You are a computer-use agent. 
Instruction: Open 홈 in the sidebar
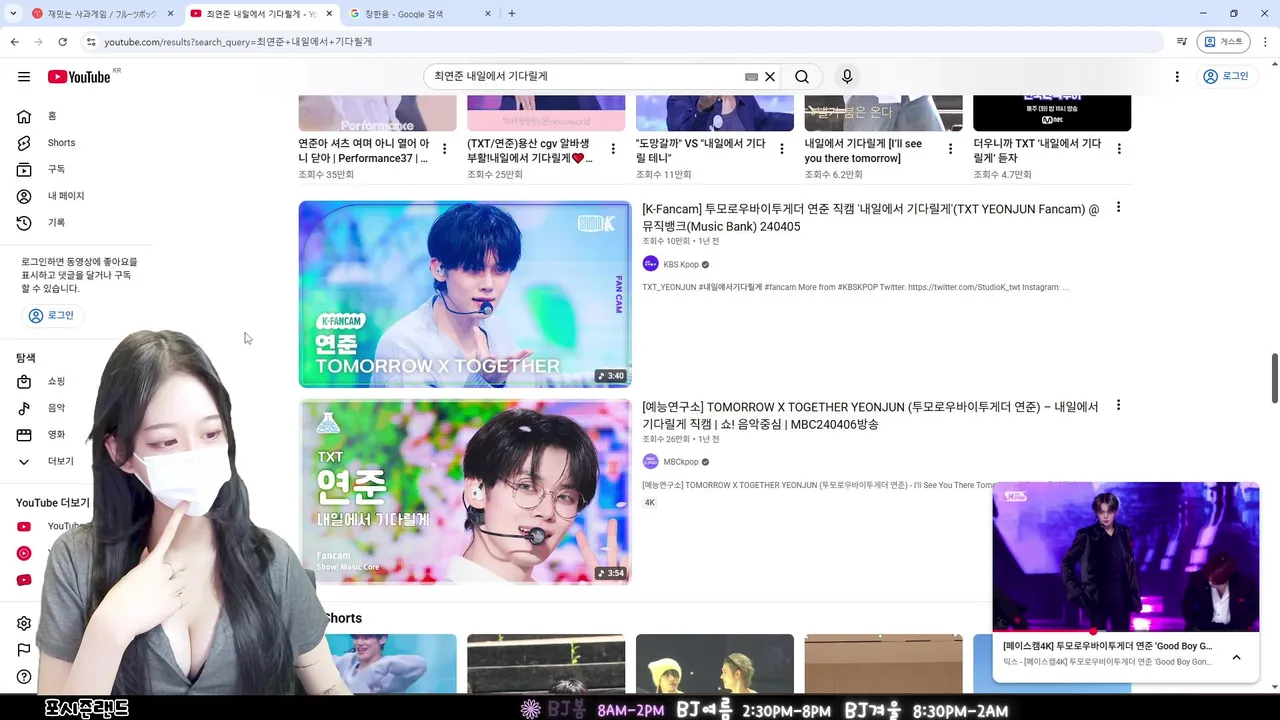tap(52, 116)
